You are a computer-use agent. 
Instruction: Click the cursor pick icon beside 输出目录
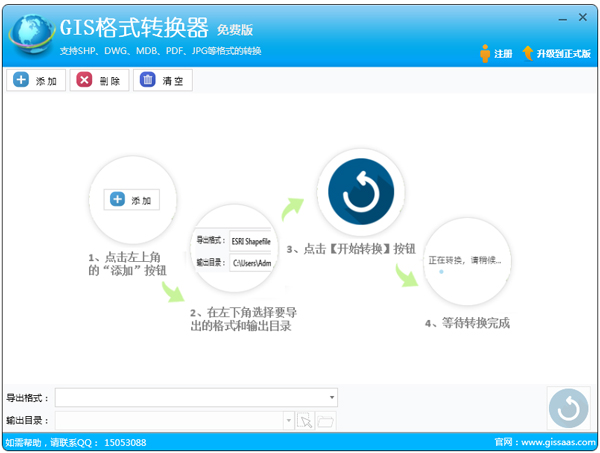[306, 421]
